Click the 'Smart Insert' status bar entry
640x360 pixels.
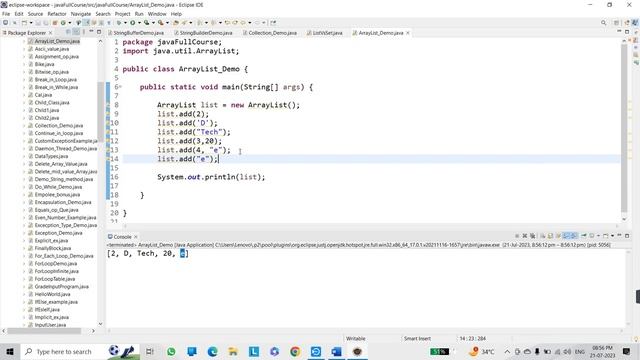pos(417,338)
